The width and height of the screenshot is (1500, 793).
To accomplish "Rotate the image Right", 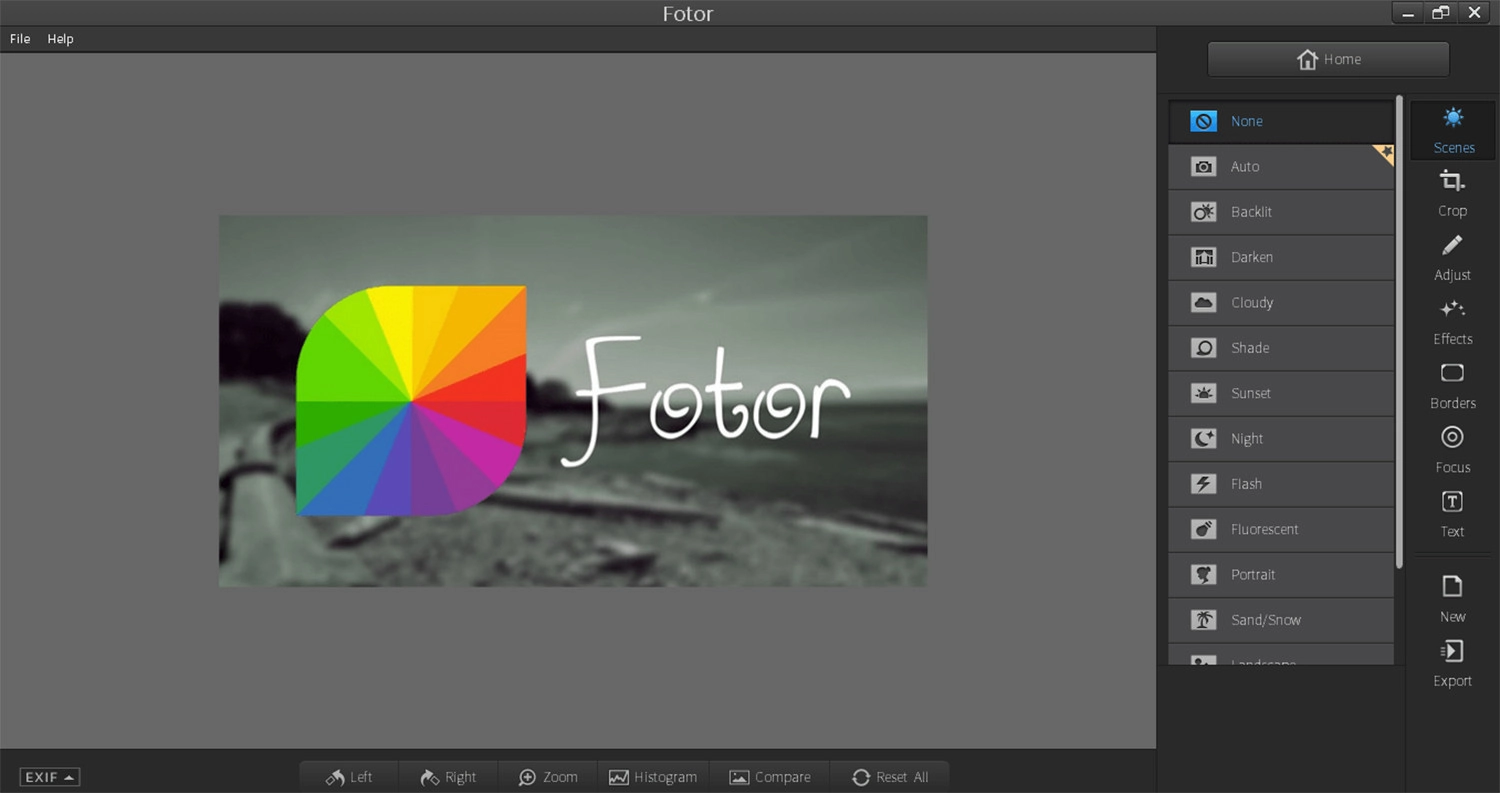I will tap(448, 777).
